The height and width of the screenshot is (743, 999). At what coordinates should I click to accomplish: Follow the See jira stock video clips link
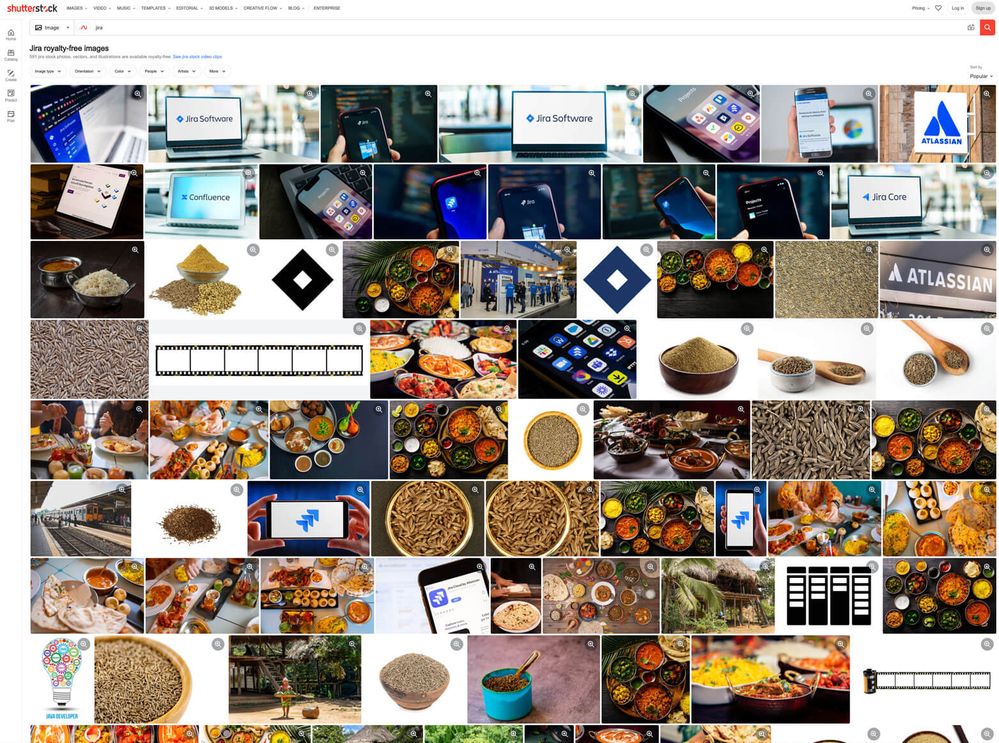pyautogui.click(x=198, y=56)
